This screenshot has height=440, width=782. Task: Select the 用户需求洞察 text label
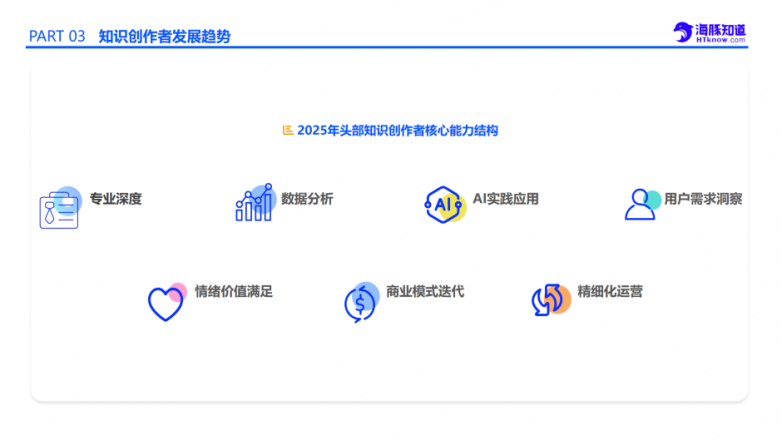(x=703, y=199)
